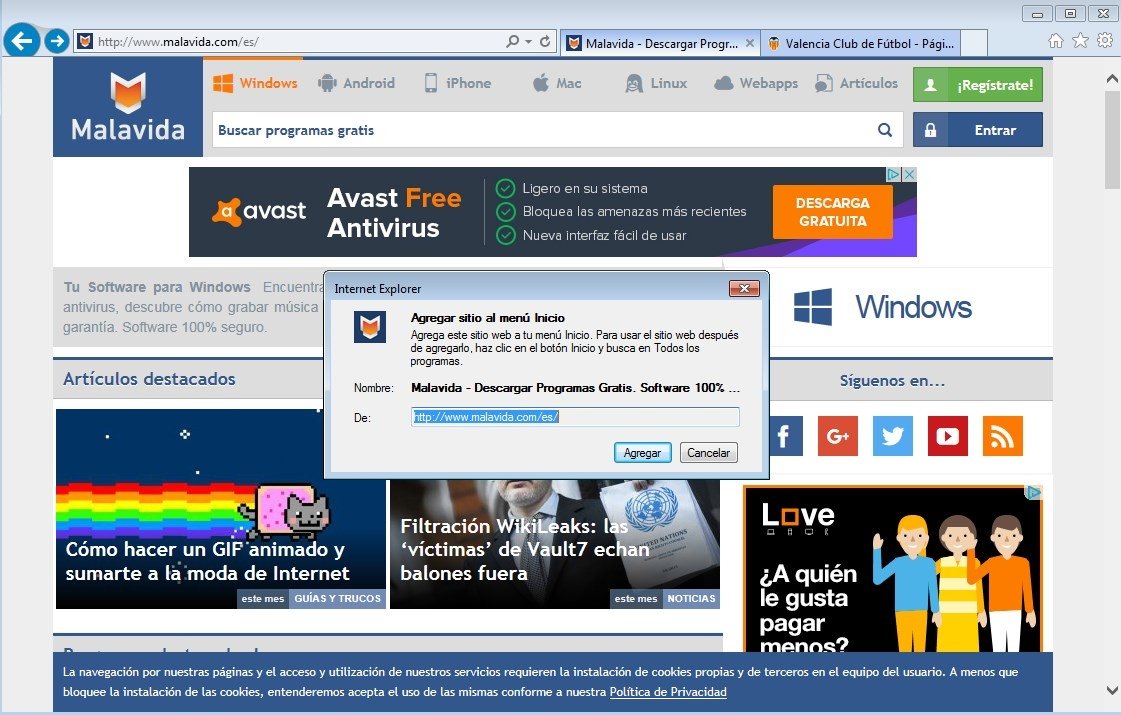Open Malavida's YouTube icon

tap(948, 435)
